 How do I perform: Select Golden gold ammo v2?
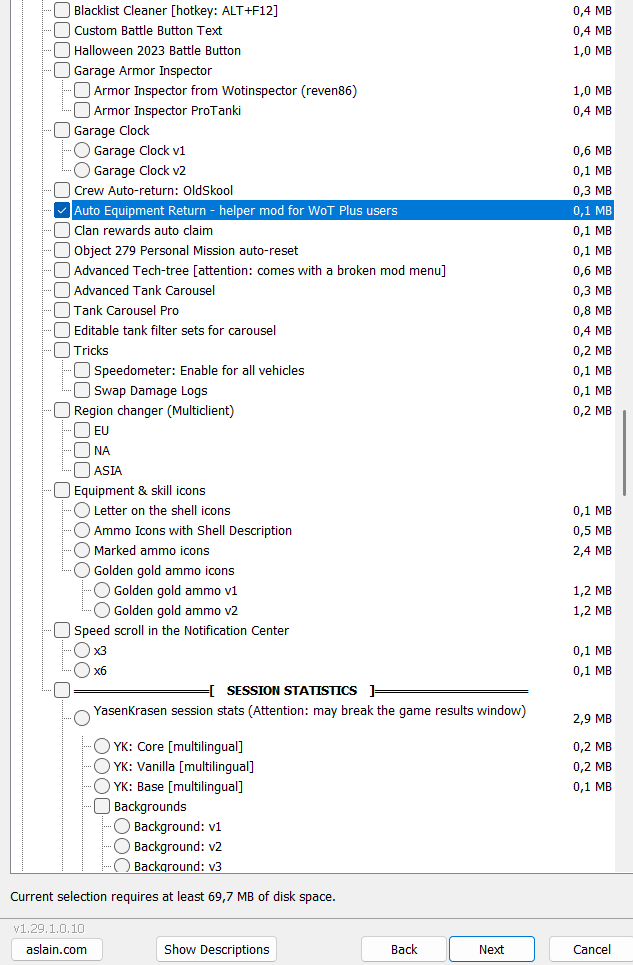pos(102,610)
